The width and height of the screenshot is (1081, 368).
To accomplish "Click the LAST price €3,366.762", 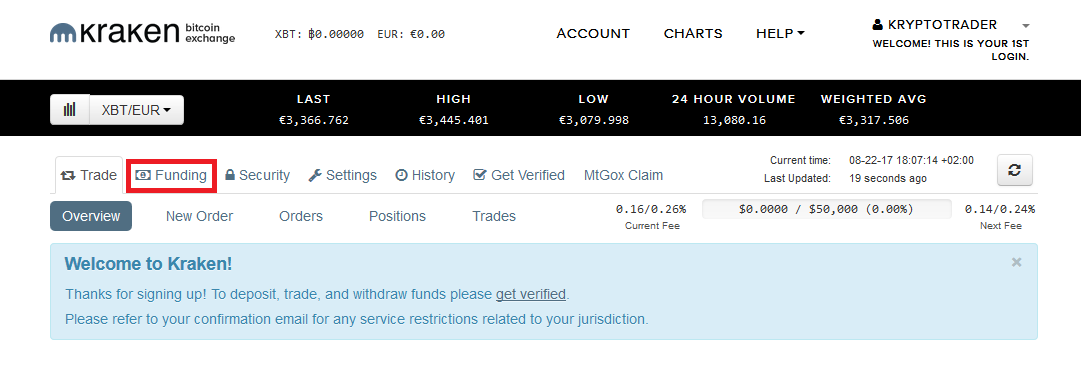I will [314, 121].
